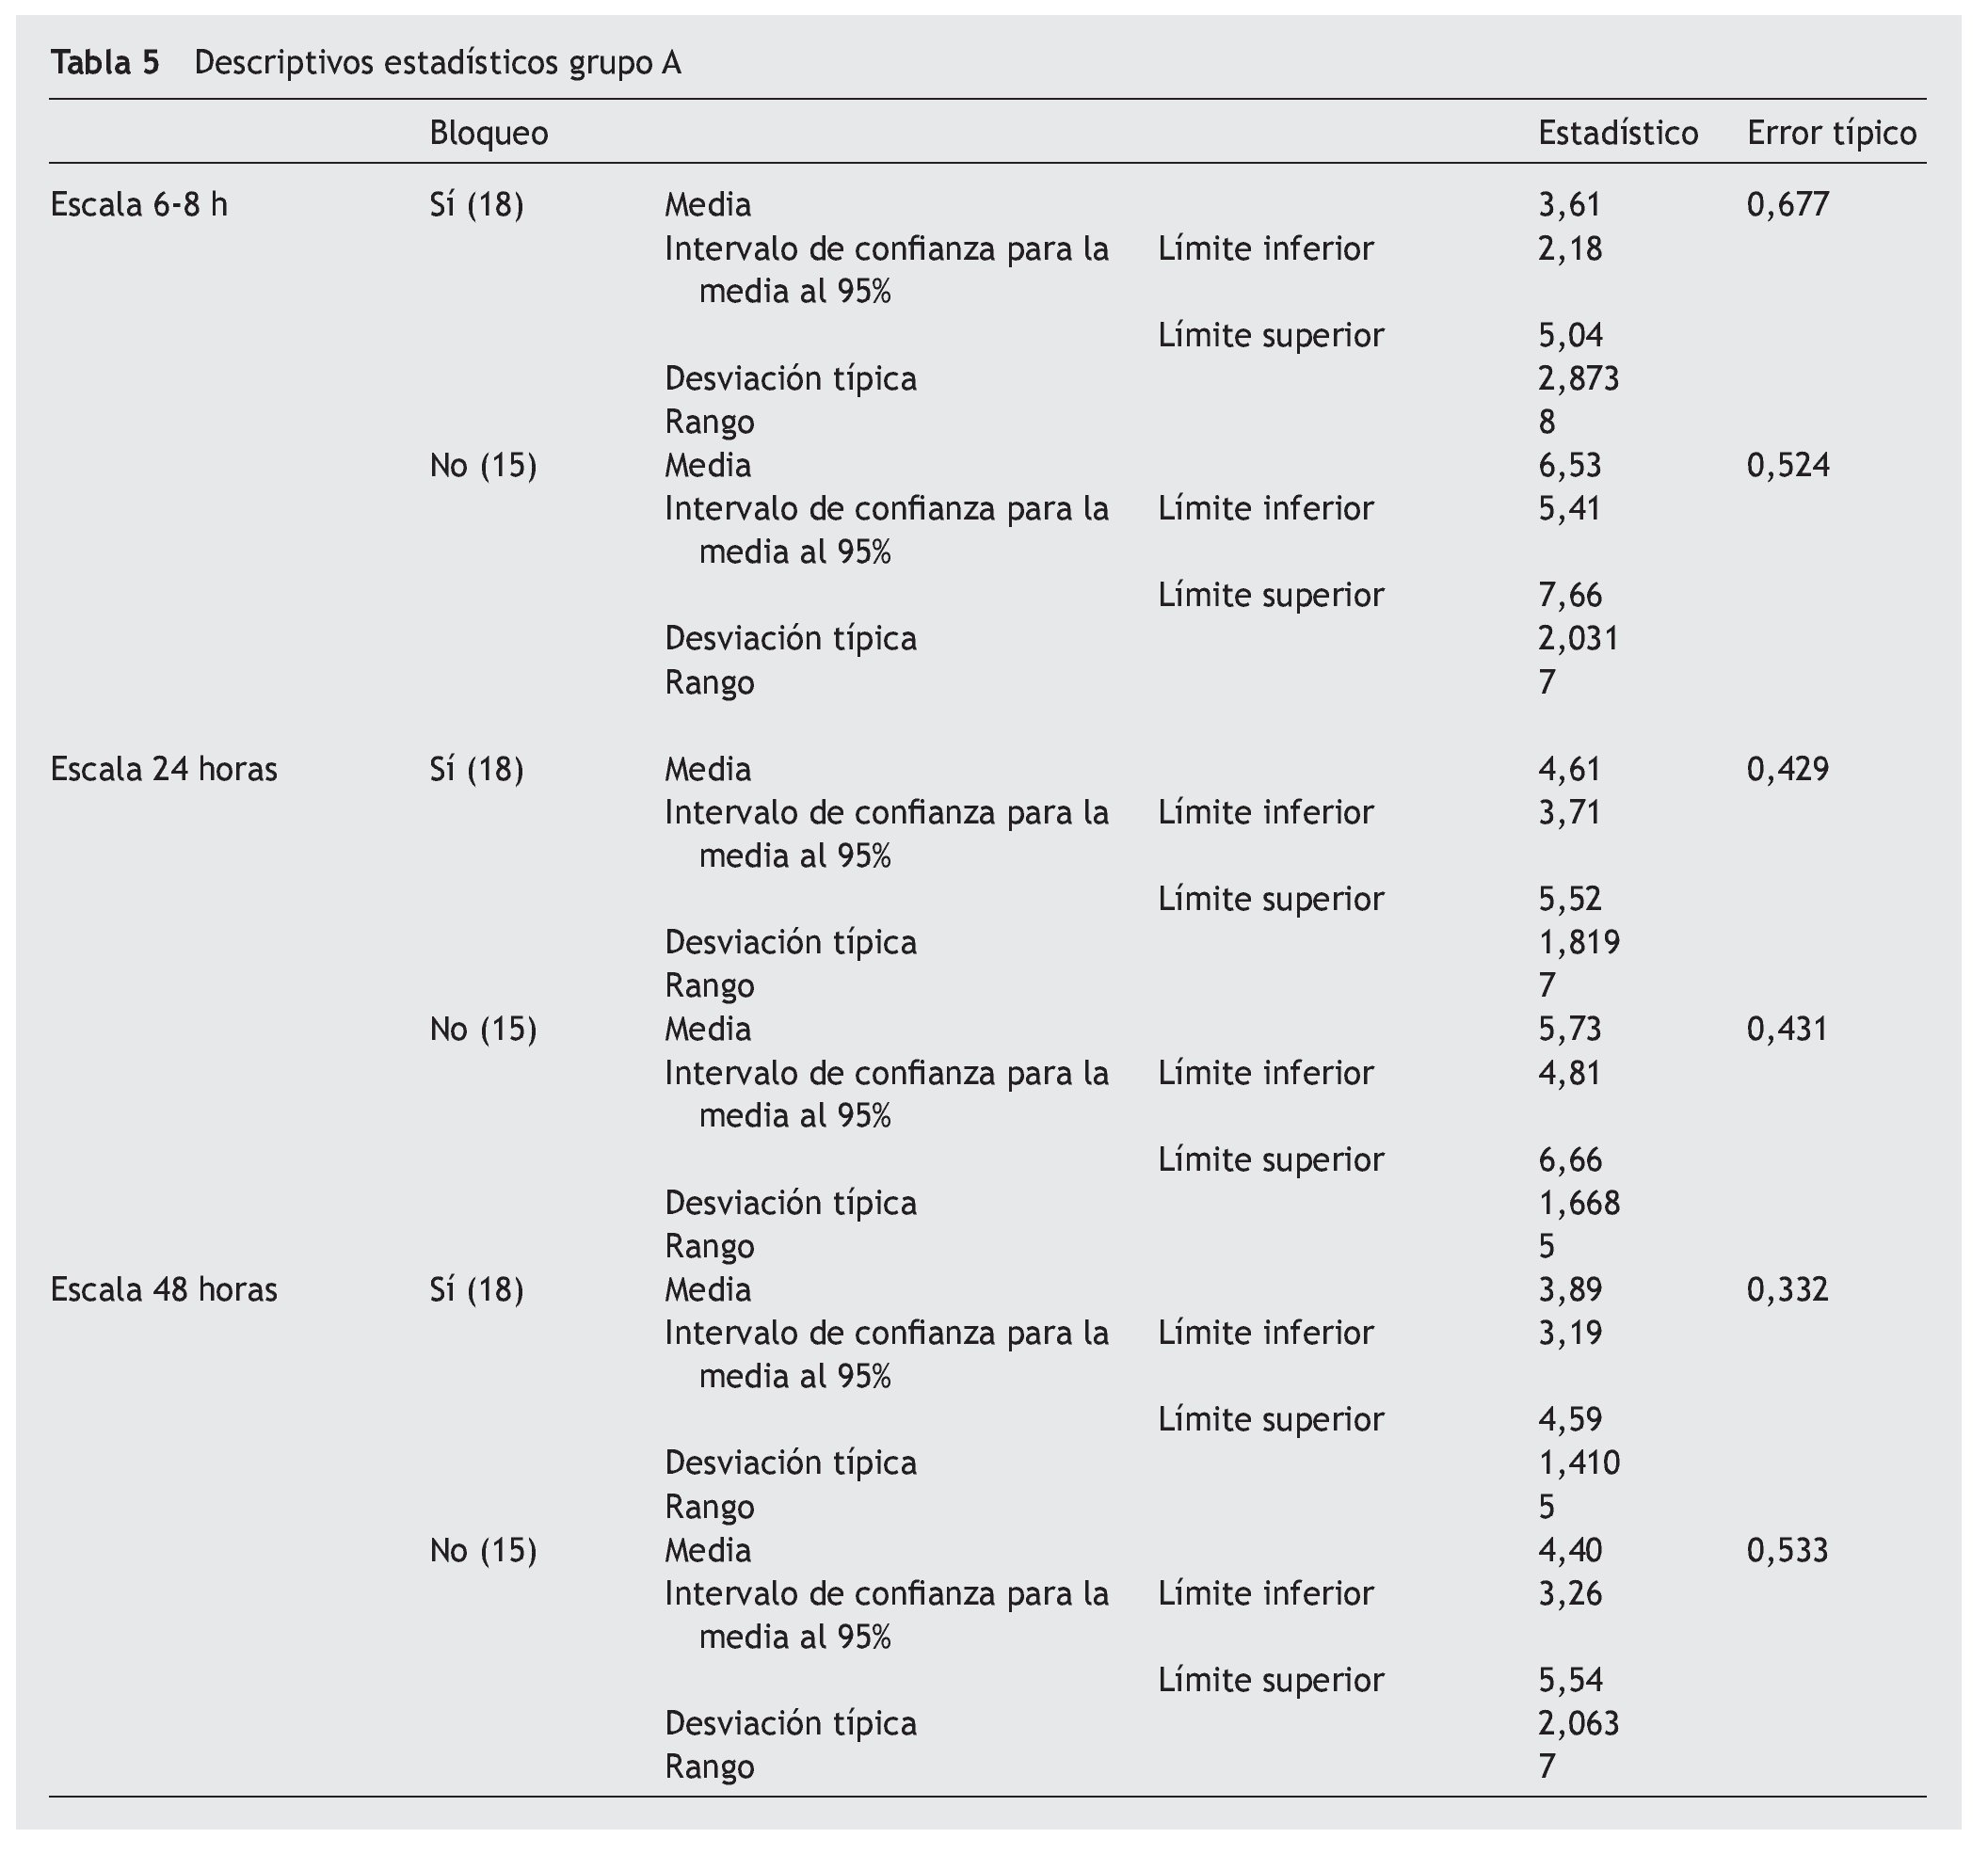Viewport: 1988px width, 1854px height.
Task: Select the 'Error típico' column header
Action: [1831, 133]
